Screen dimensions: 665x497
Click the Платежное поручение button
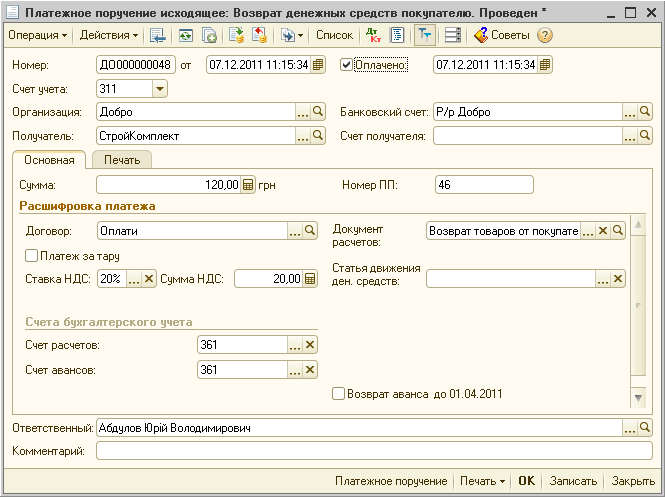point(391,481)
